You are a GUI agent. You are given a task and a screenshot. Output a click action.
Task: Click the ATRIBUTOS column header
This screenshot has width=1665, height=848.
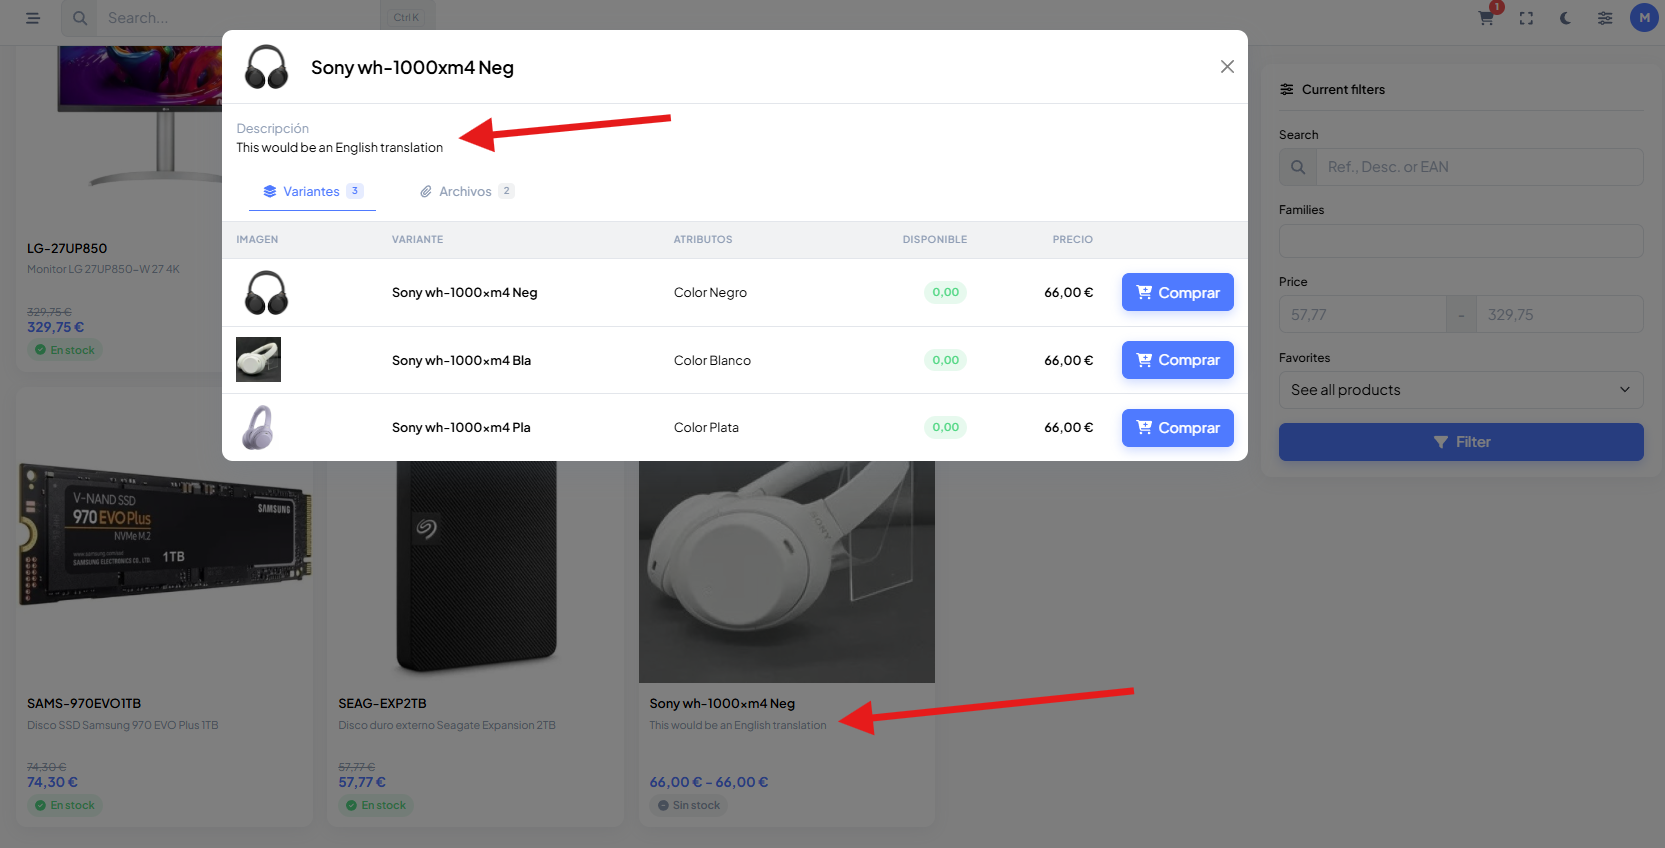click(x=703, y=240)
